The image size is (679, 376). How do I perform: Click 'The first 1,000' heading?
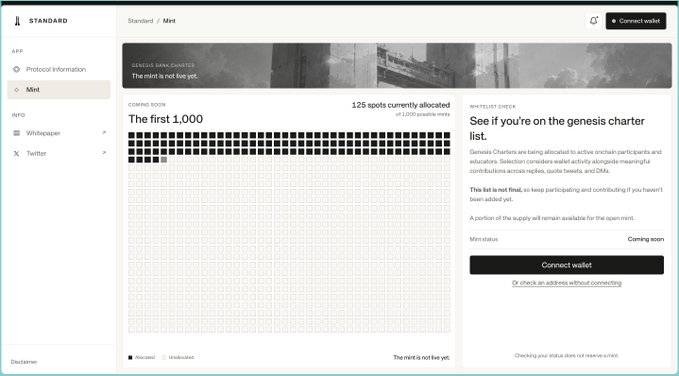[x=165, y=119]
